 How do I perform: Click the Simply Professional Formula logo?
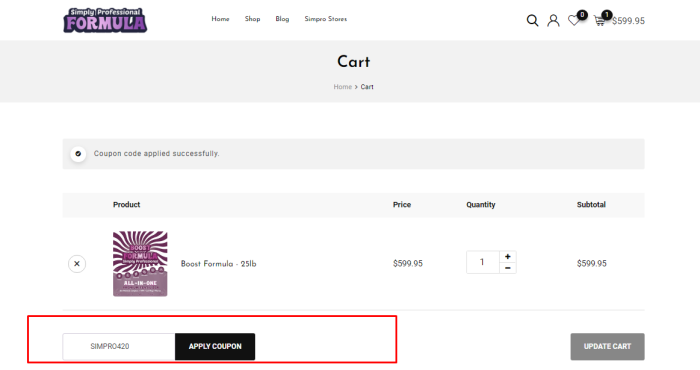coord(105,20)
